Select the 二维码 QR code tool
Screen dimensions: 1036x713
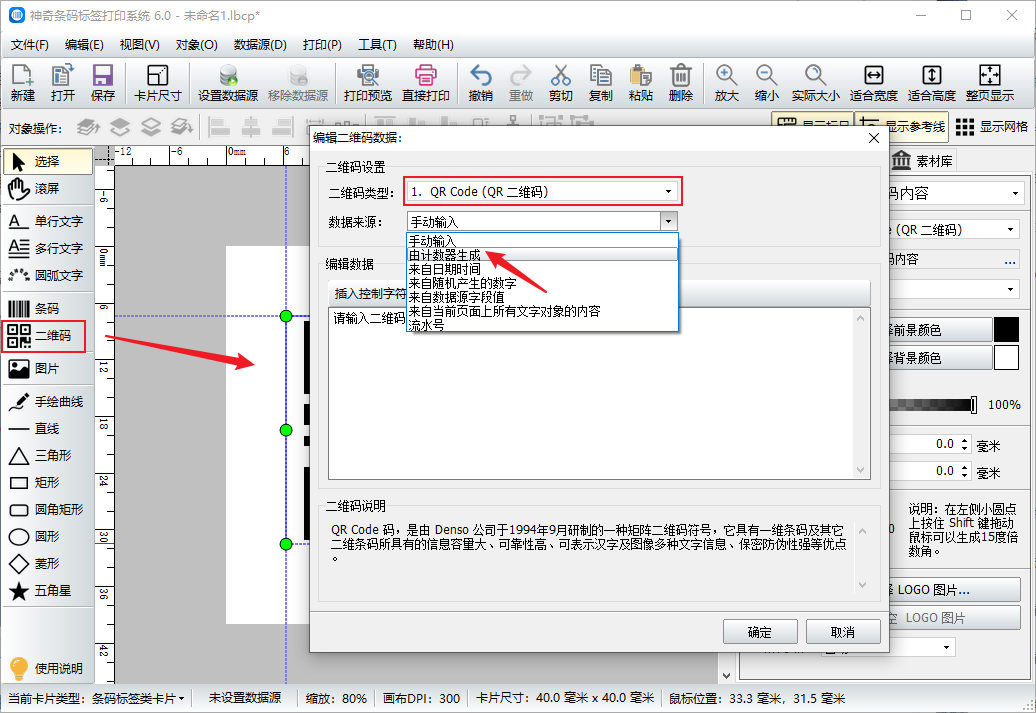point(43,336)
